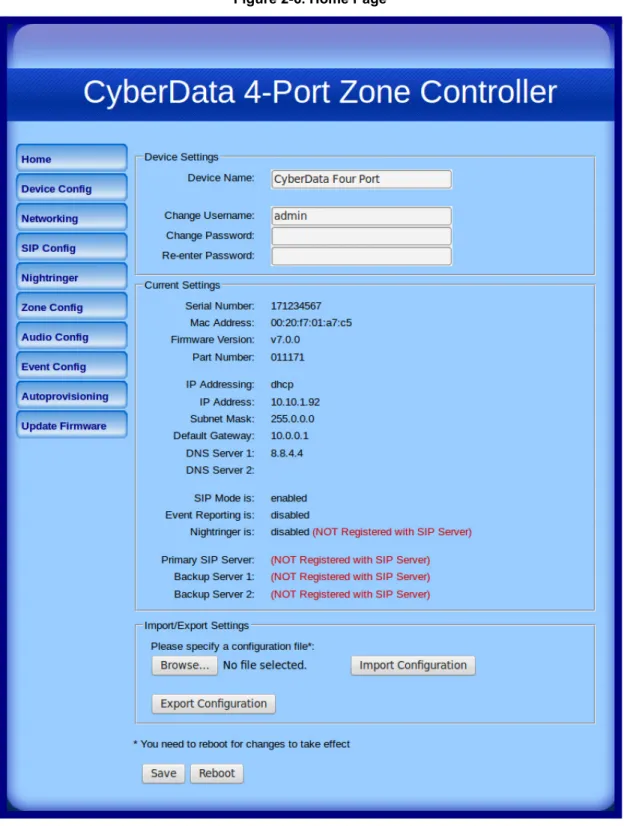Image resolution: width=624 pixels, height=826 pixels.
Task: Click SIP Mode status enabled
Action: 289,498
